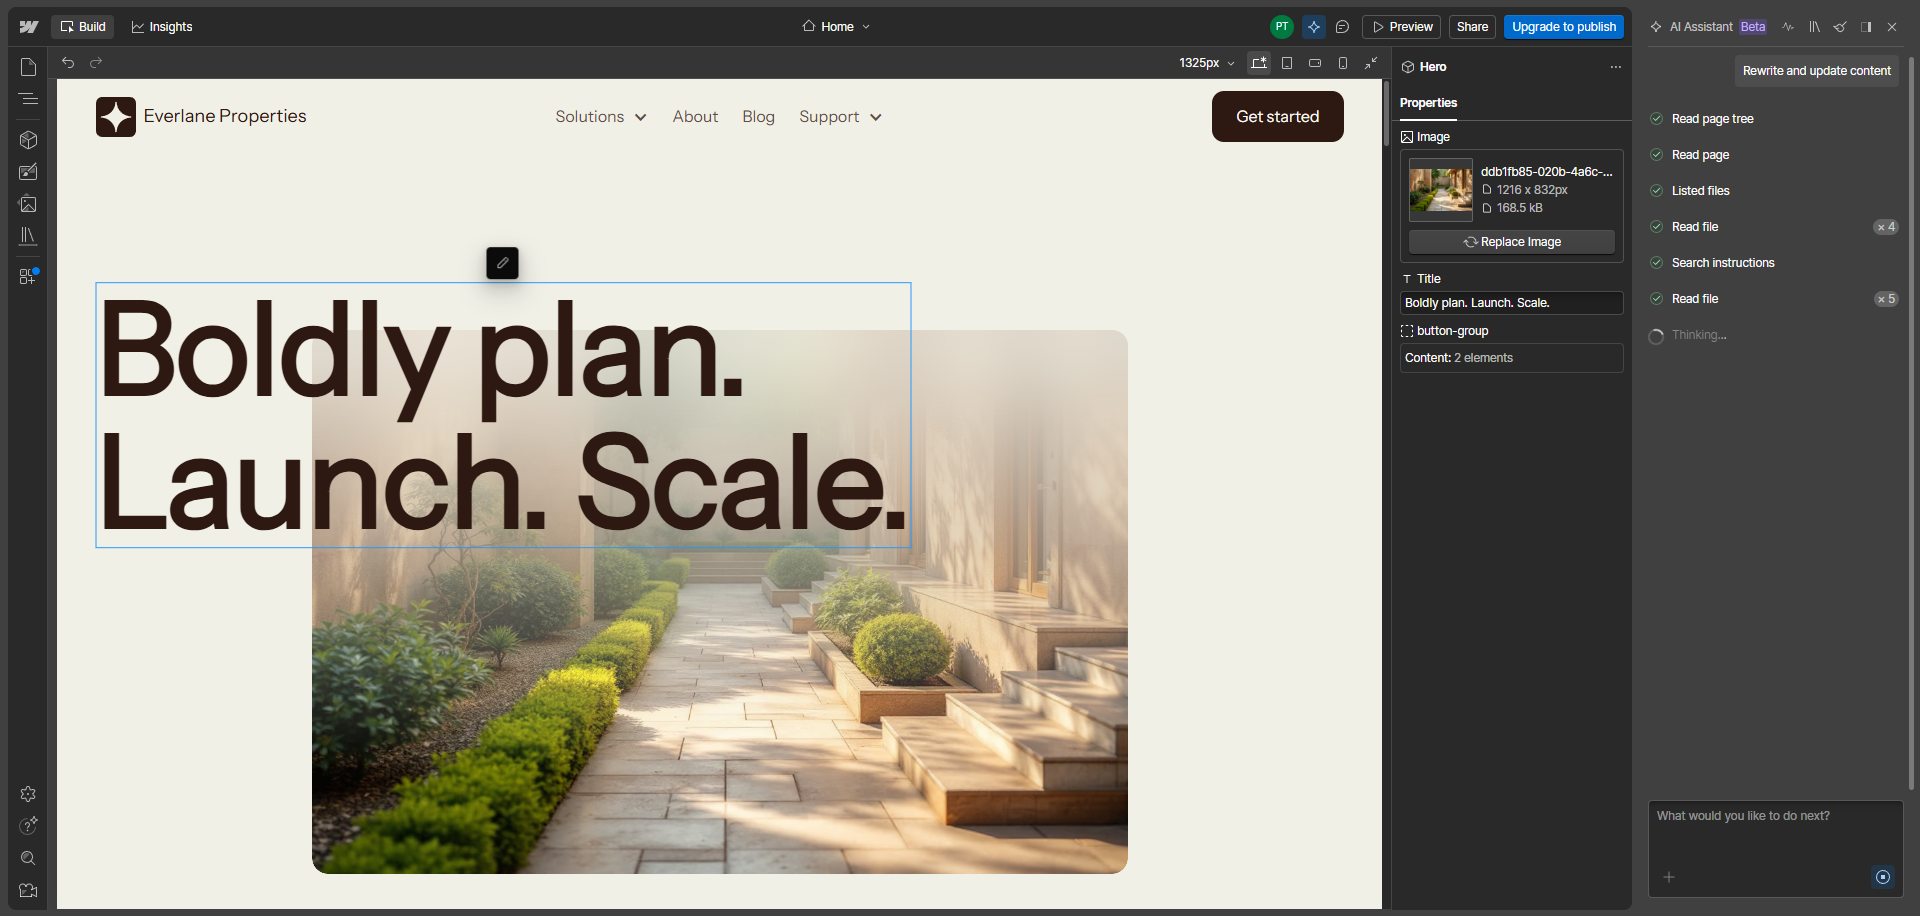
Task: Click the Share button
Action: click(1472, 27)
